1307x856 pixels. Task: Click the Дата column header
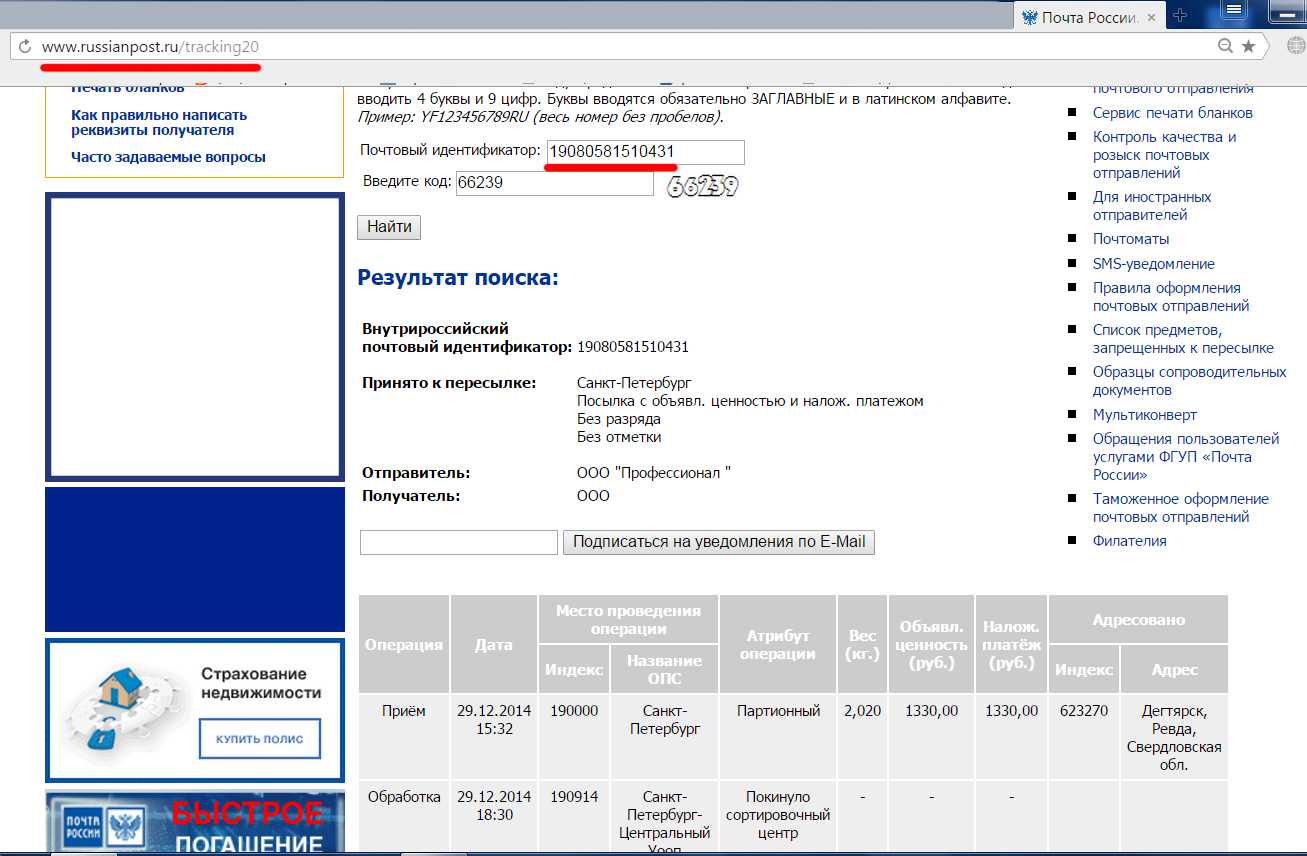(x=494, y=644)
